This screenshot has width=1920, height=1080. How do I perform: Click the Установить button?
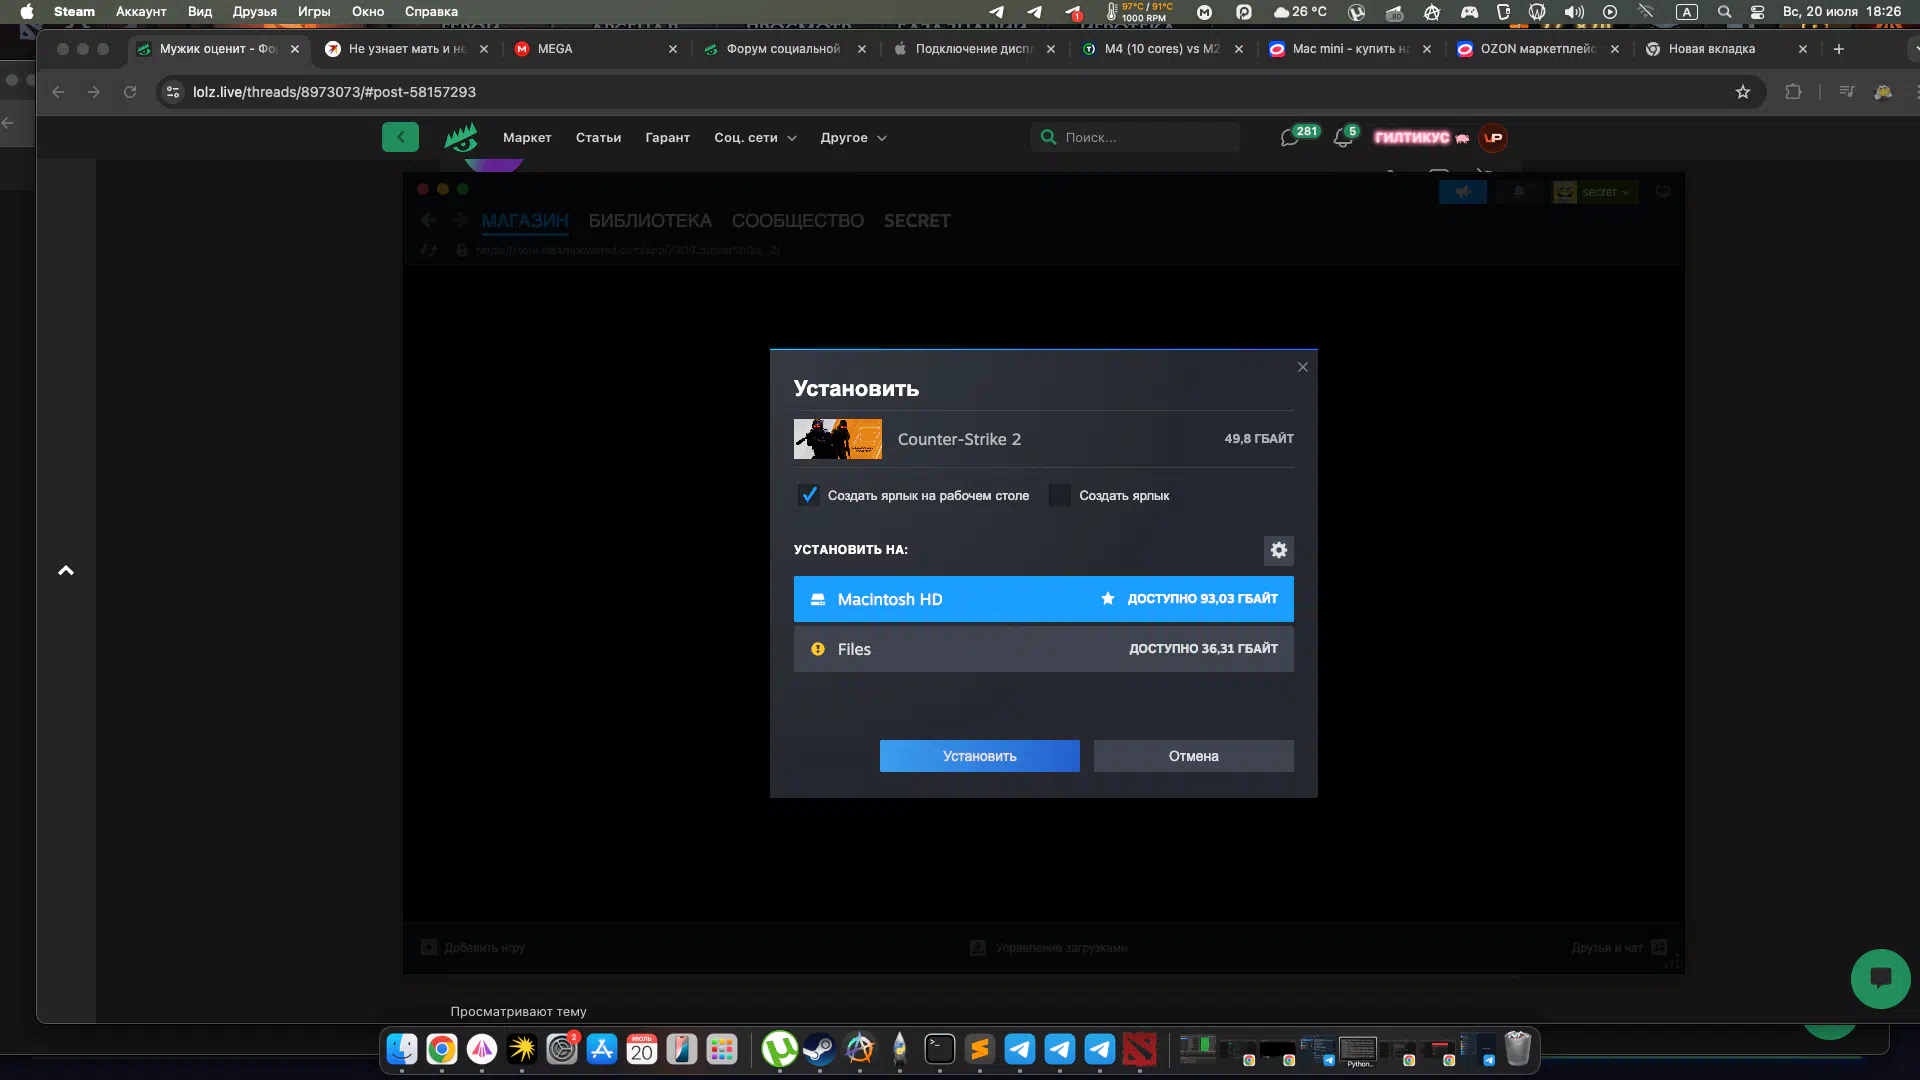[x=979, y=756]
